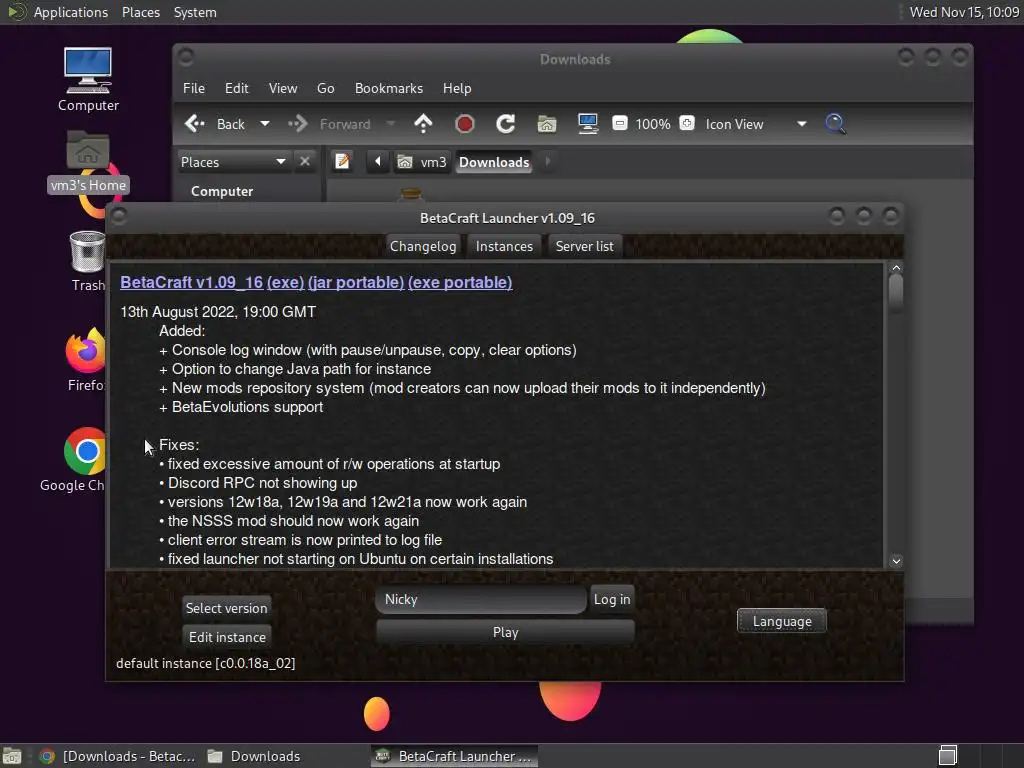The width and height of the screenshot is (1024, 768).
Task: Select the vm3 path button
Action: [x=422, y=162]
